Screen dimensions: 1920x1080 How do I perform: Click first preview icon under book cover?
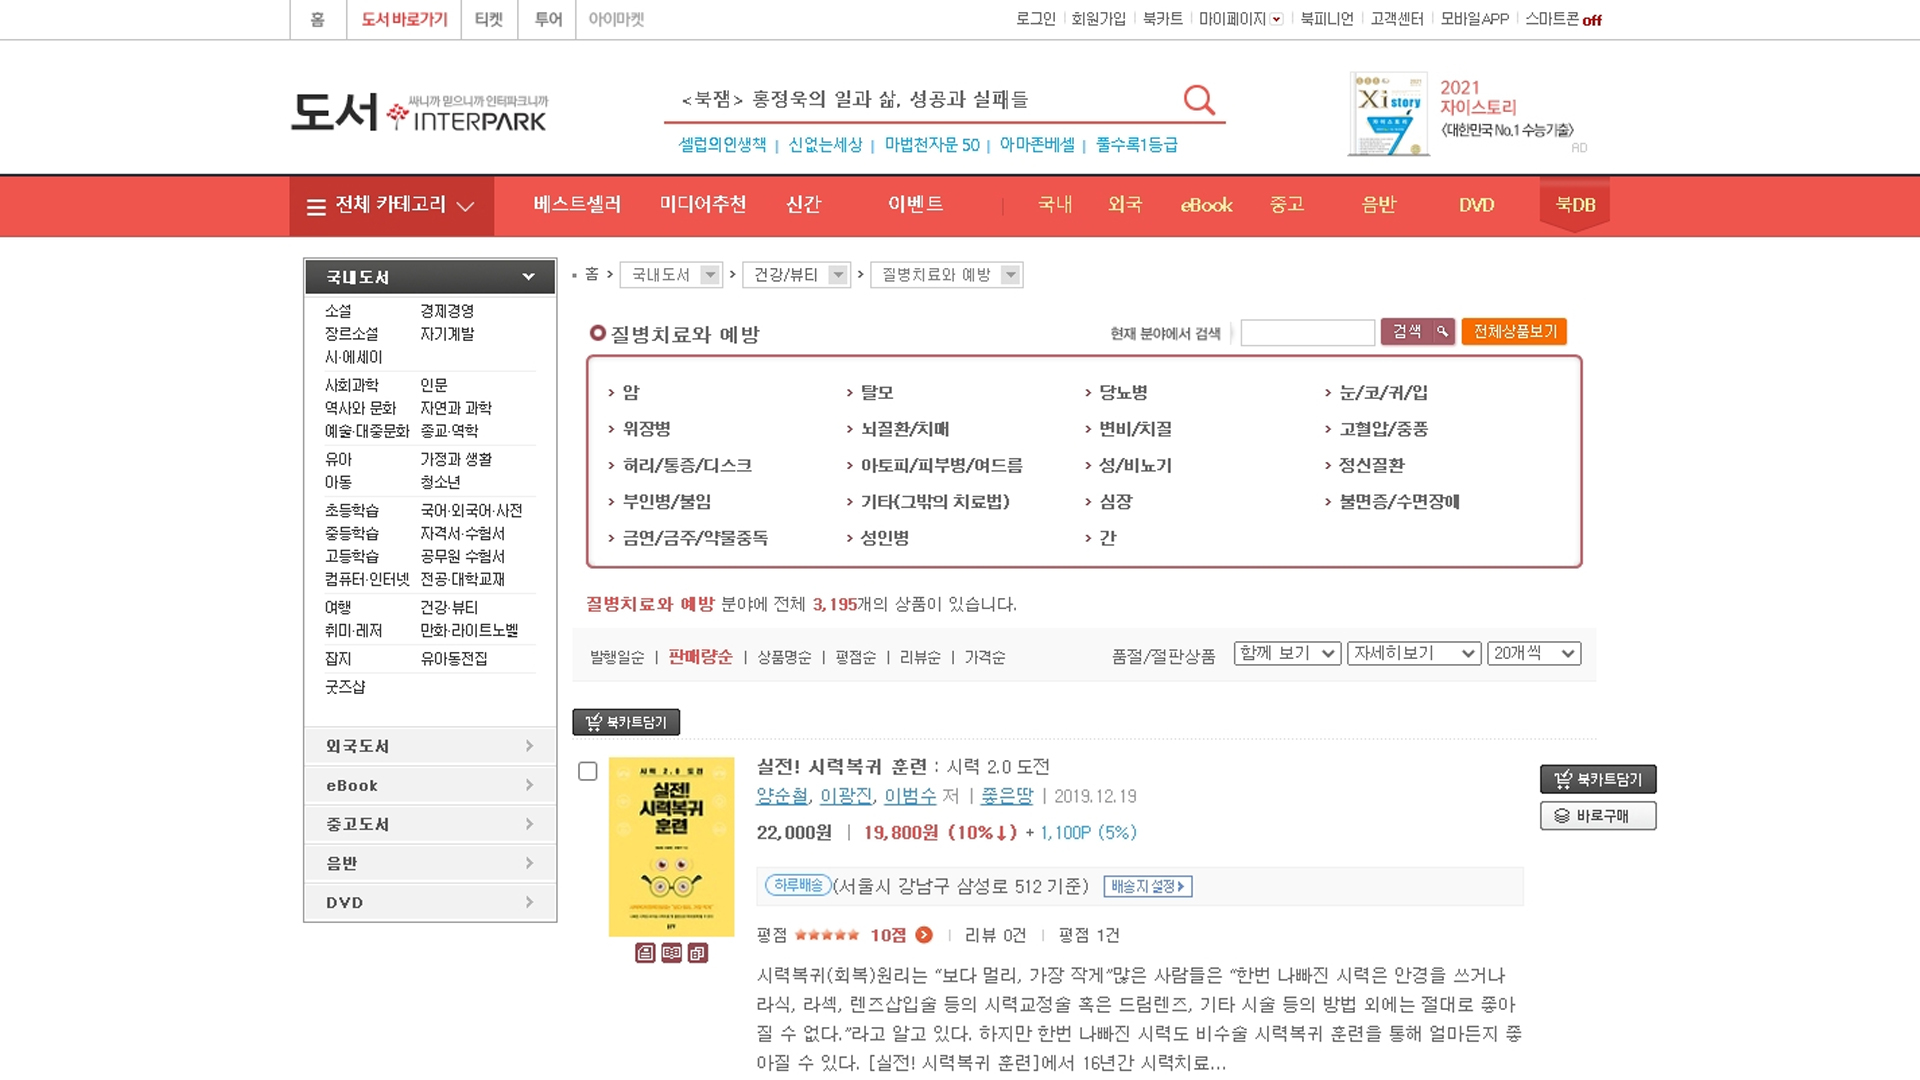(645, 953)
